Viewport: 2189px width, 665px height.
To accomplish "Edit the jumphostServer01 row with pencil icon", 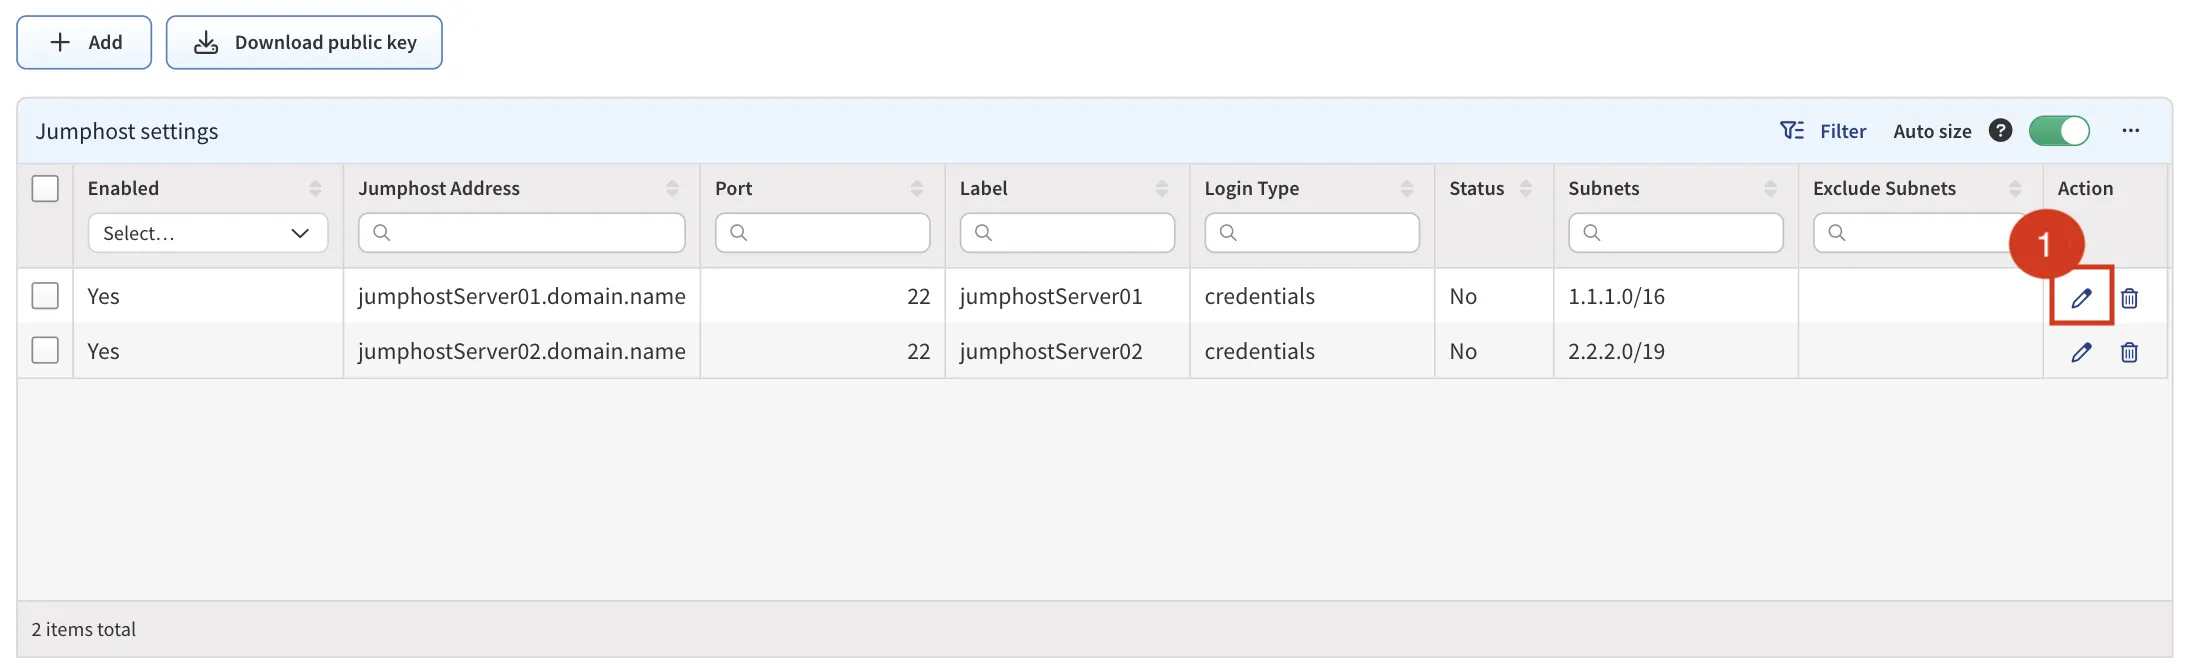I will [x=2080, y=298].
